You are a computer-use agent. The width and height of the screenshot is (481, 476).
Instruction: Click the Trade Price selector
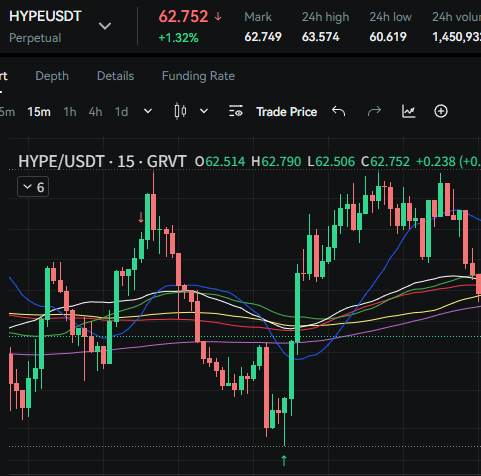click(286, 112)
